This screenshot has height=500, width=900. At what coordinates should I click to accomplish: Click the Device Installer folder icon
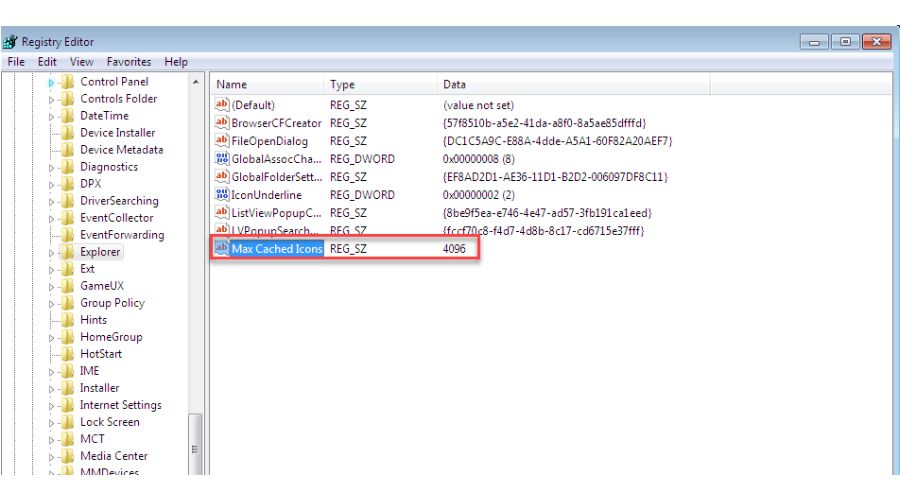click(x=68, y=133)
